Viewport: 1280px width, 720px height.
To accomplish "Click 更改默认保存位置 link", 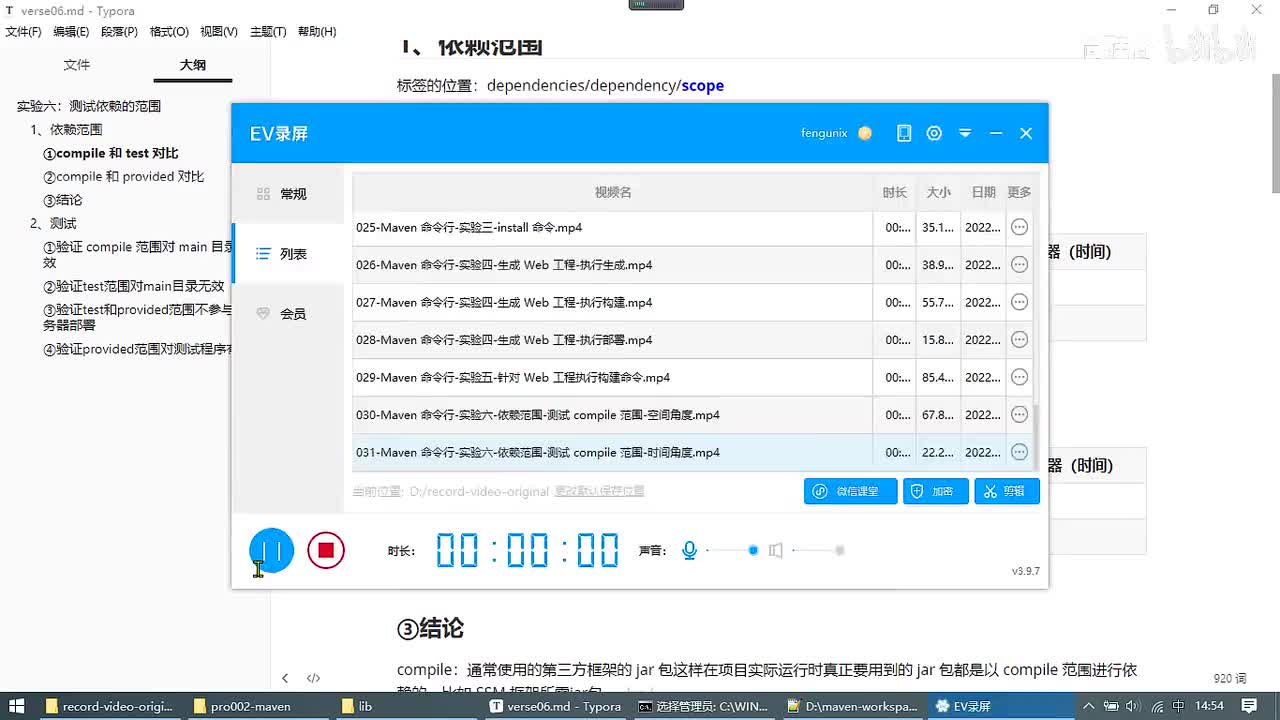I will [600, 491].
